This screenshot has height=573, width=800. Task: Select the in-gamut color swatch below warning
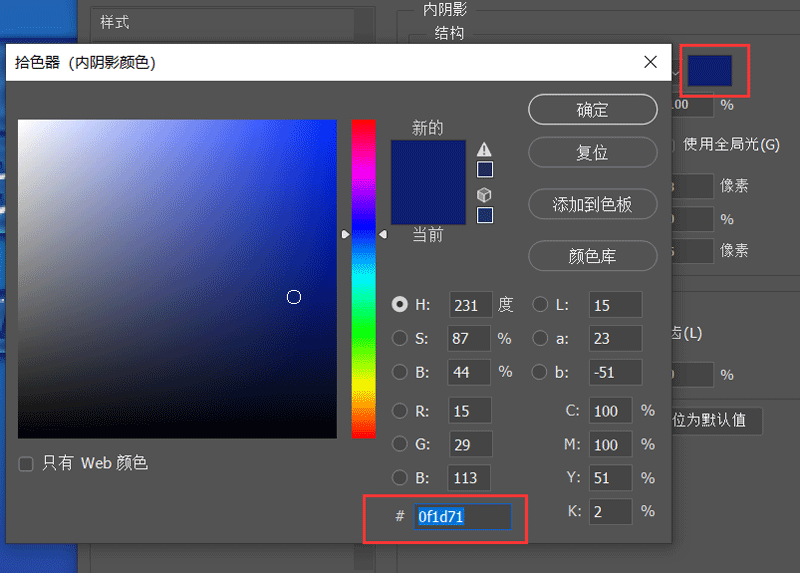[485, 169]
